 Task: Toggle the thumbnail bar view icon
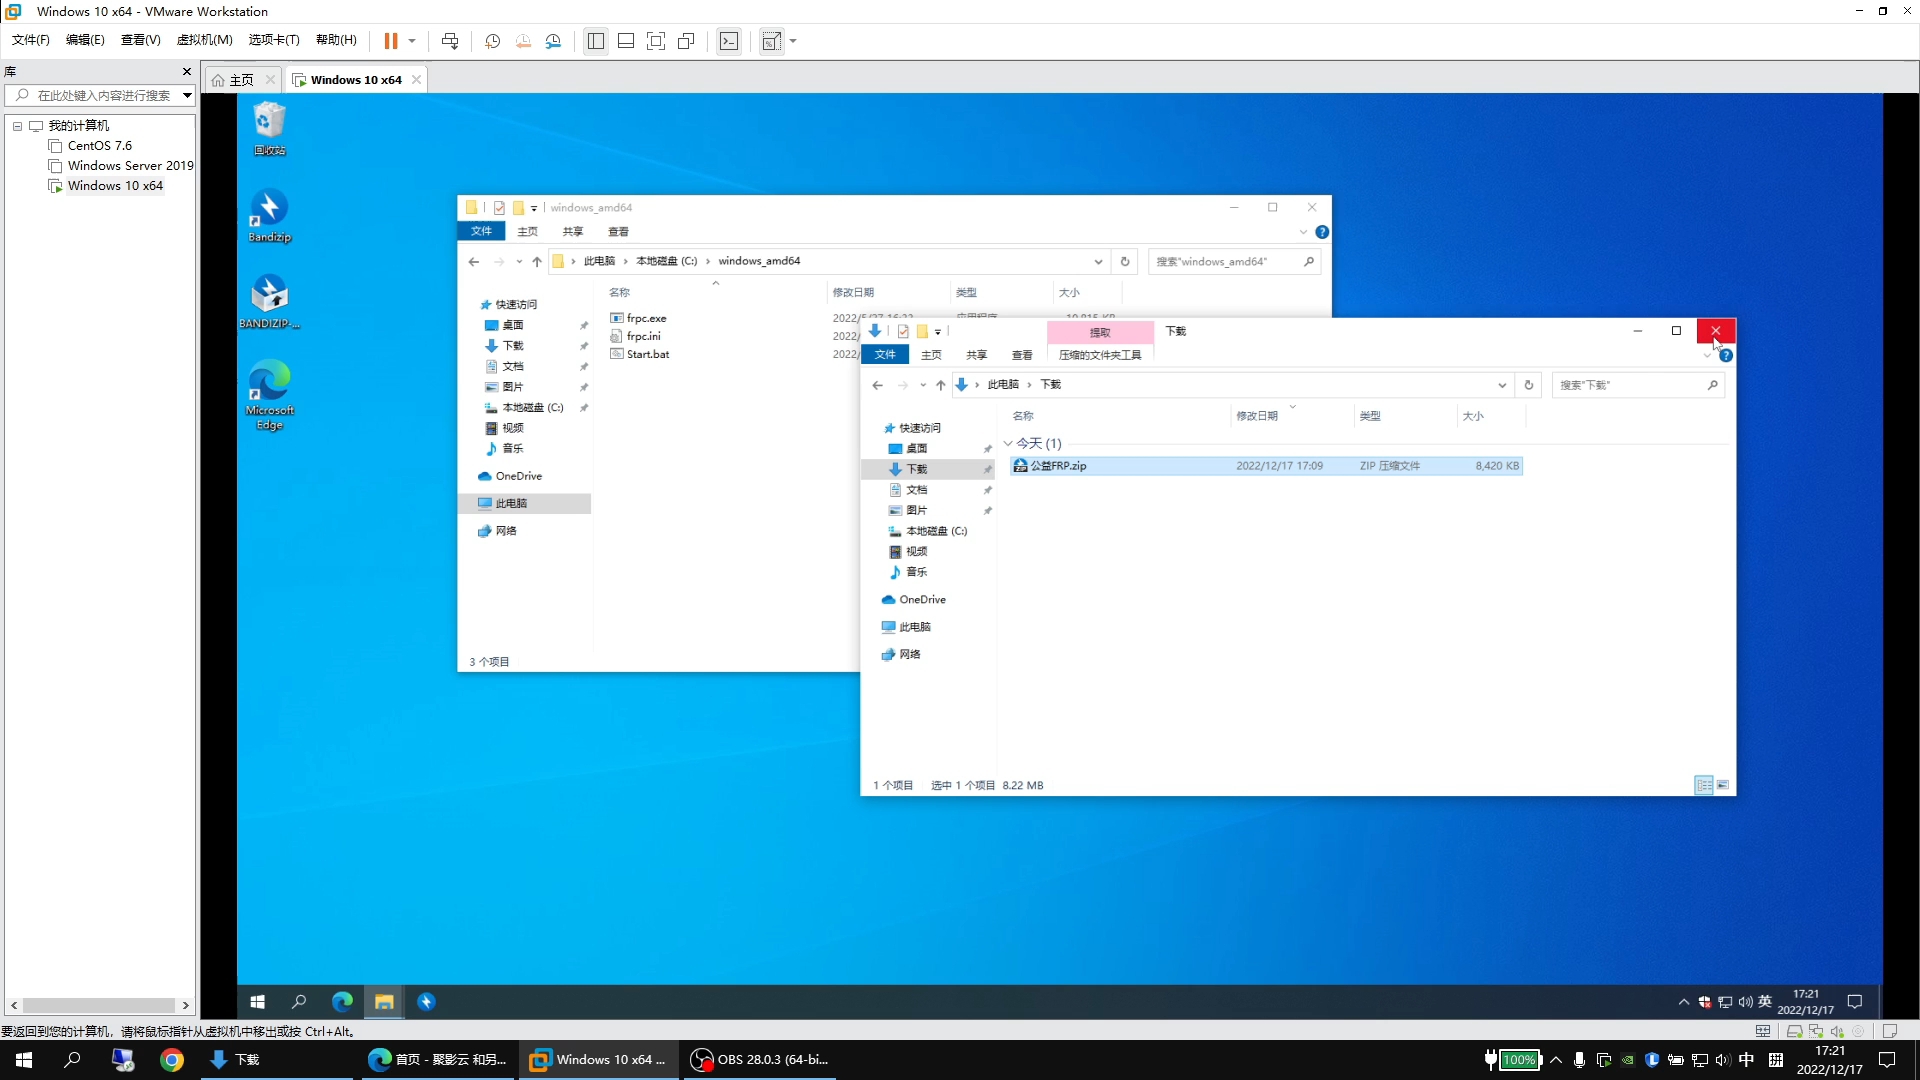(626, 41)
